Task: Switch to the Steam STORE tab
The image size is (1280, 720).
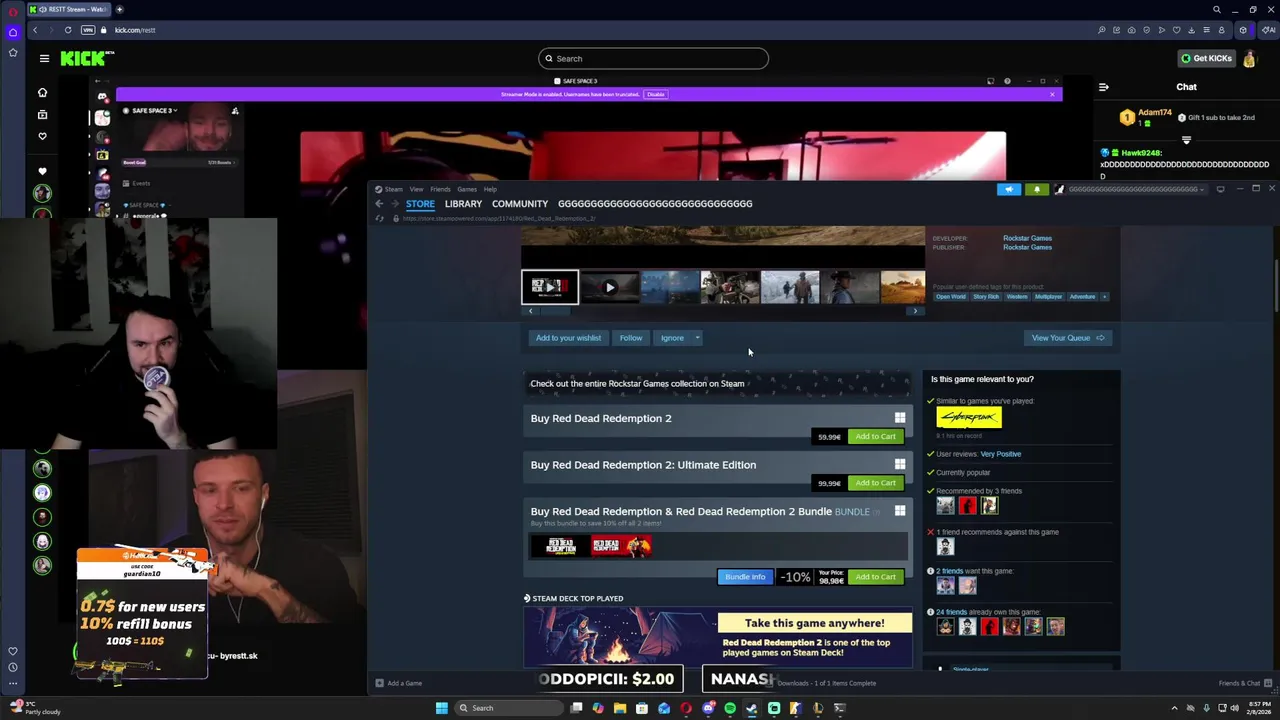Action: 420,204
